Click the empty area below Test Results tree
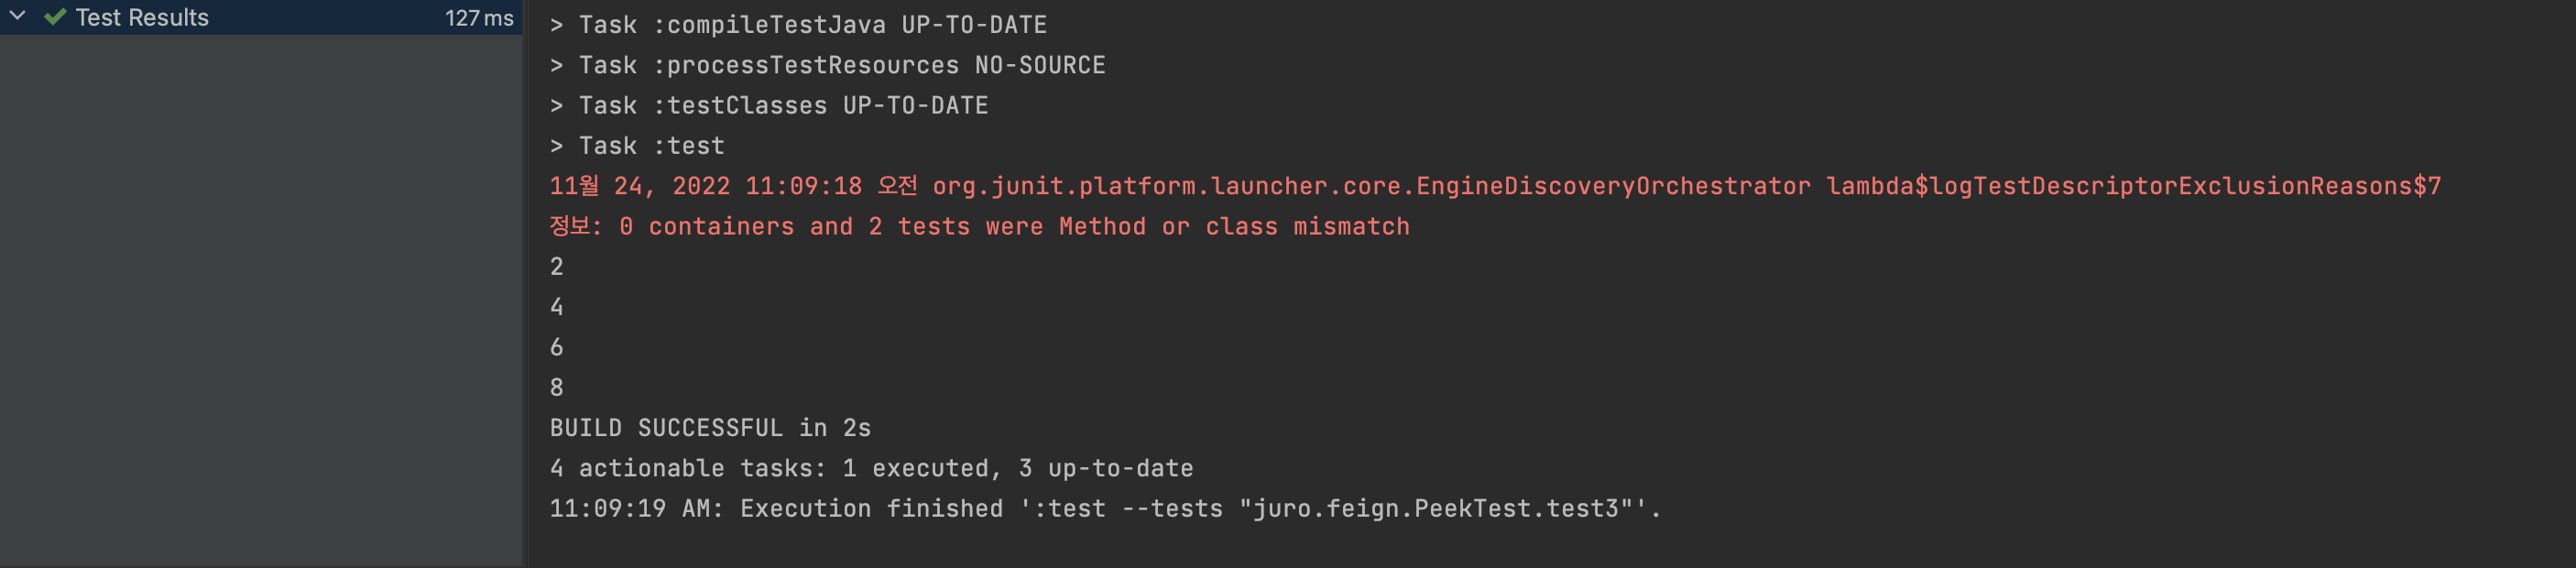This screenshot has height=568, width=2576. pos(260,300)
